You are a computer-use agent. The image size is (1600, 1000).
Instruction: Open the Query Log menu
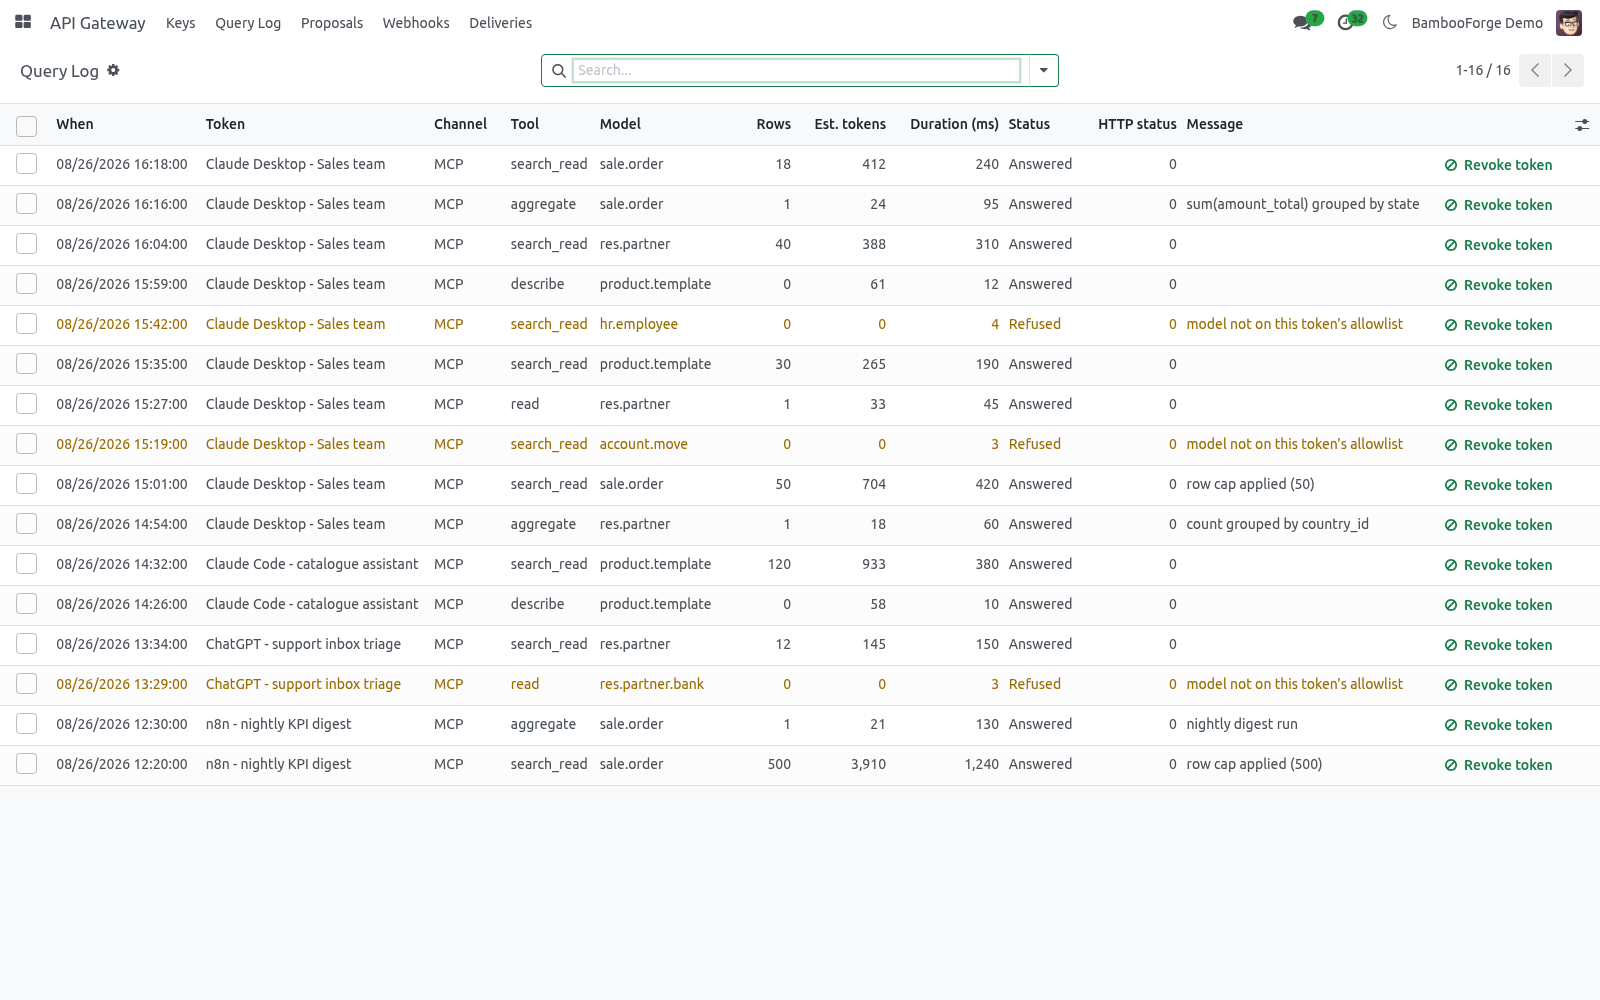pos(248,23)
